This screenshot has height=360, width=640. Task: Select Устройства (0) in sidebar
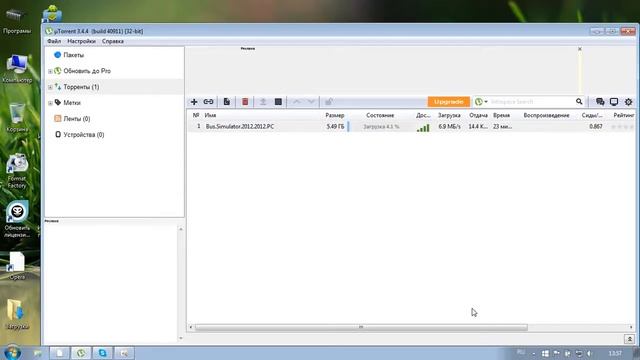pyautogui.click(x=83, y=134)
